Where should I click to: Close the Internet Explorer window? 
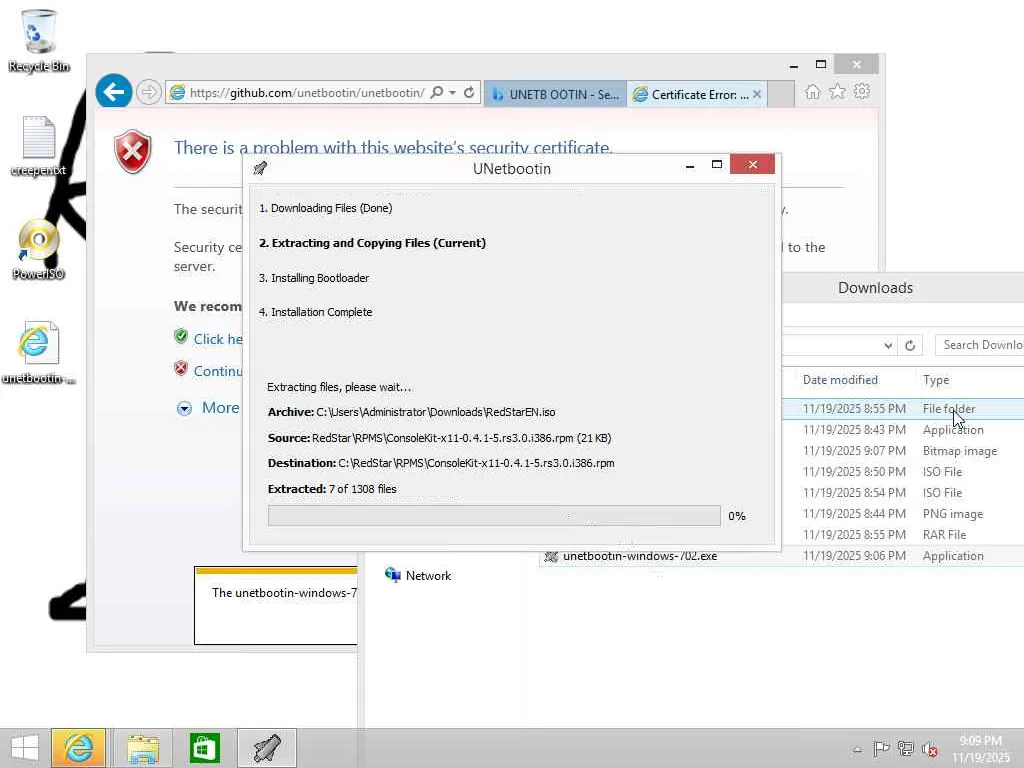856,64
